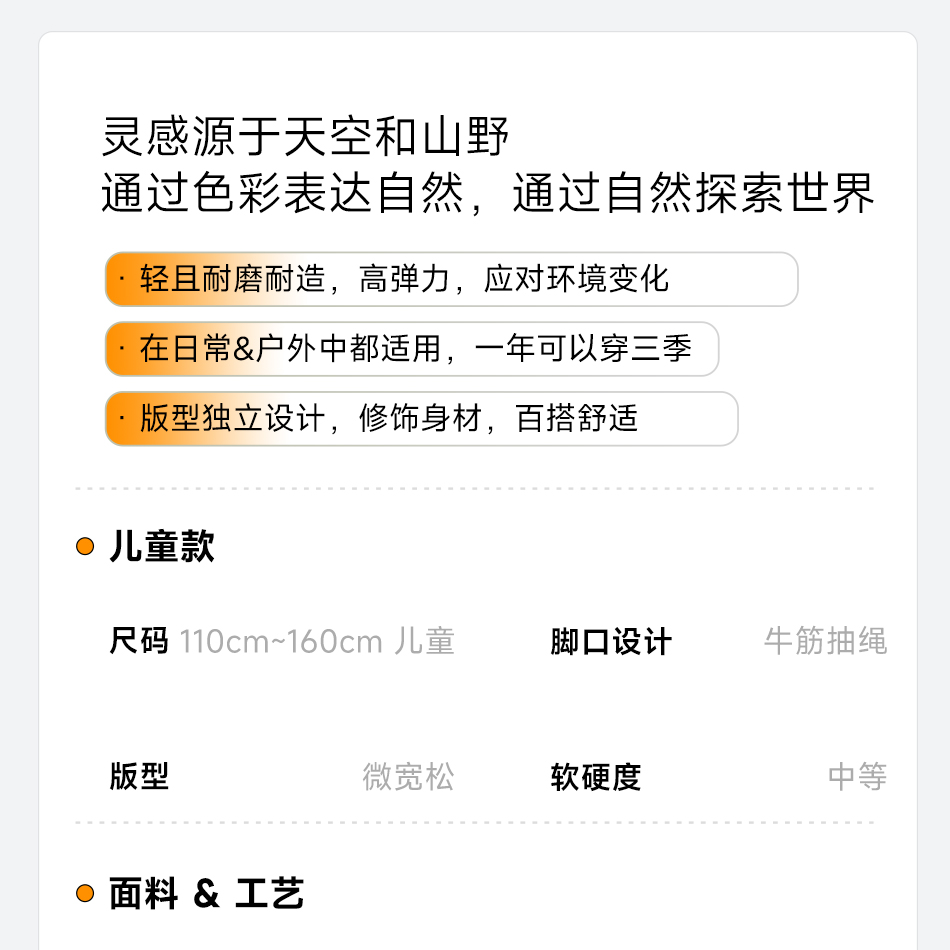Select the 轻且耐磨耐造 feature tag
The image size is (950, 950).
point(450,279)
